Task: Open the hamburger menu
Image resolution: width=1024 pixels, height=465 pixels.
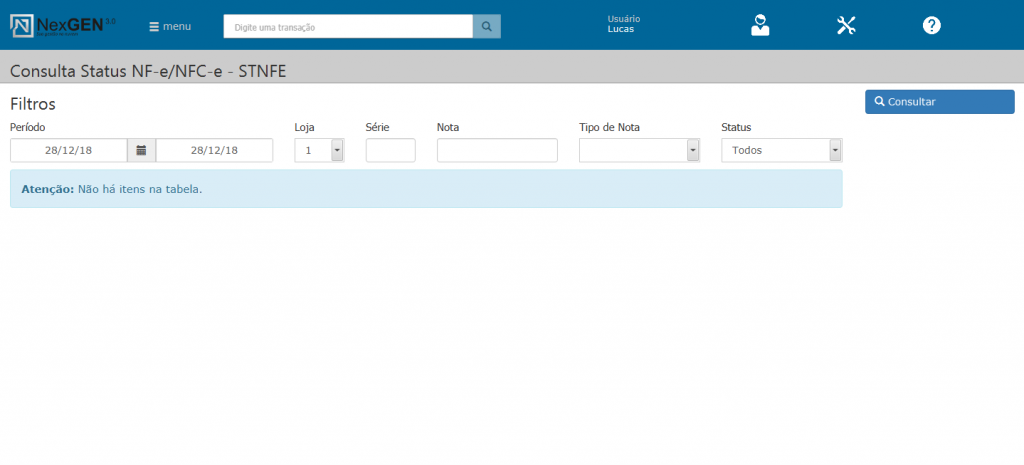Action: [169, 26]
